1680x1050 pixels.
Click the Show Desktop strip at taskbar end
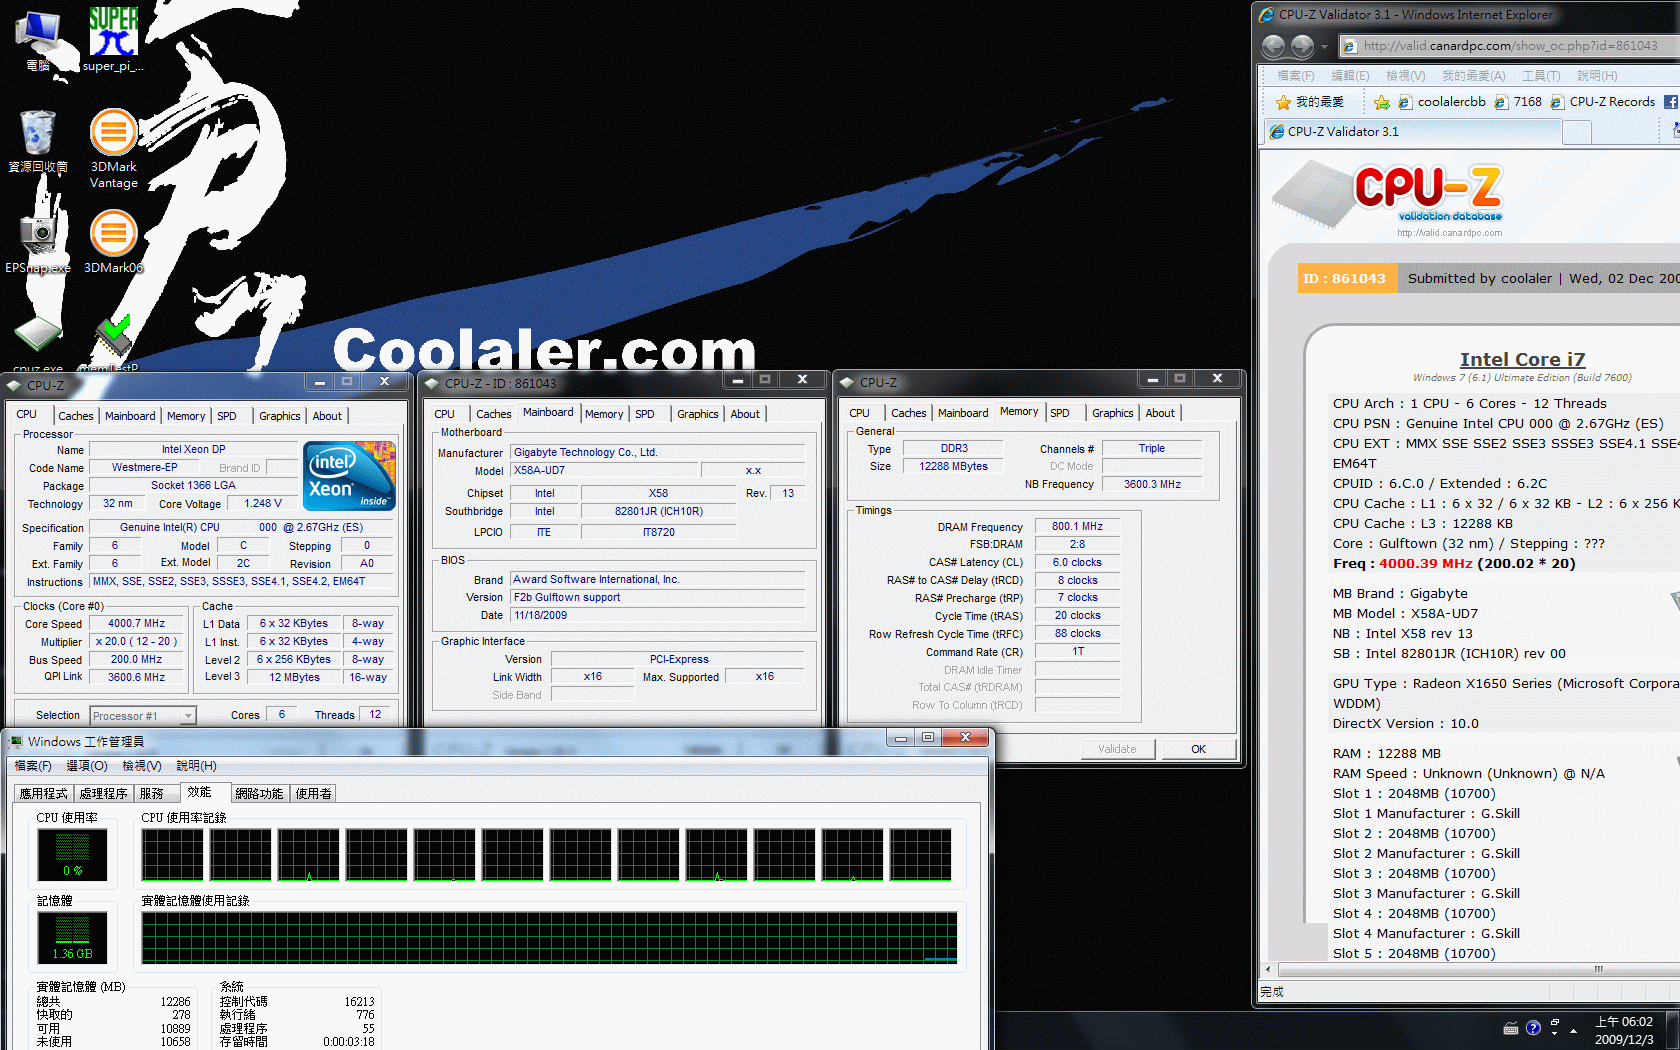point(1672,1030)
